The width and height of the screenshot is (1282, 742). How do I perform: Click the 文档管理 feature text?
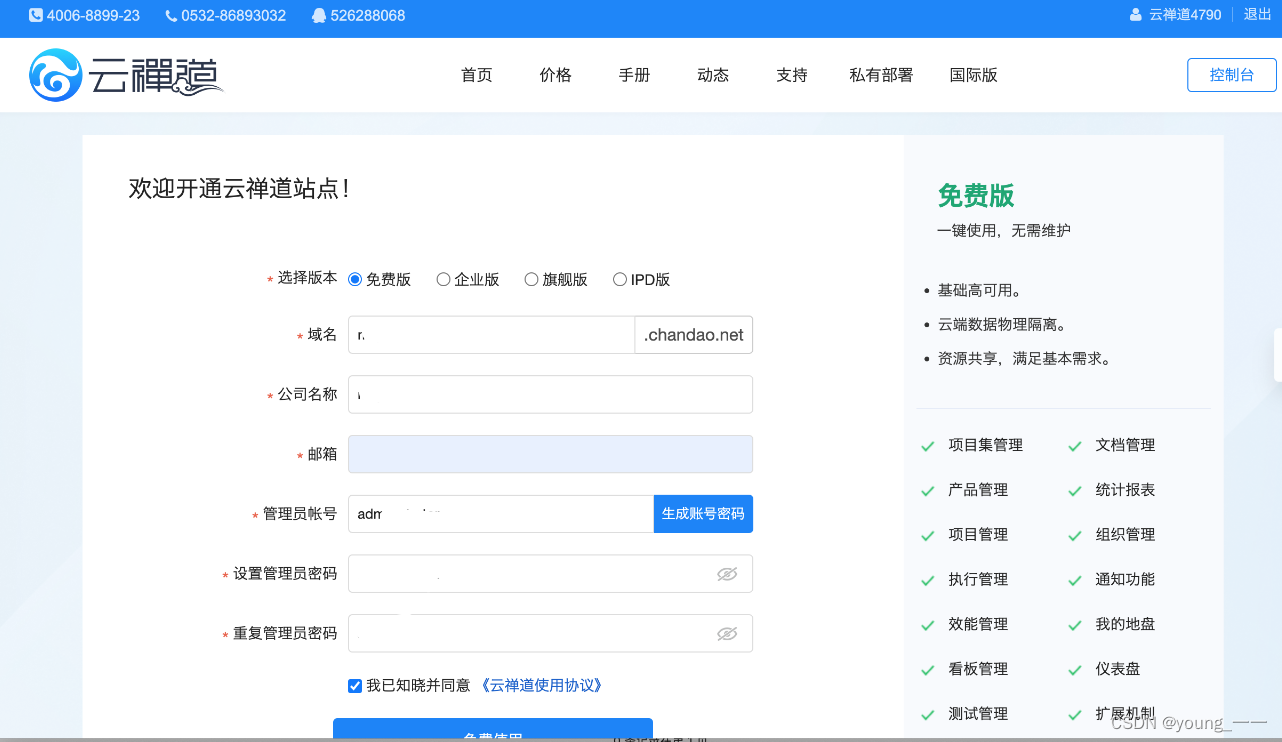1125,445
